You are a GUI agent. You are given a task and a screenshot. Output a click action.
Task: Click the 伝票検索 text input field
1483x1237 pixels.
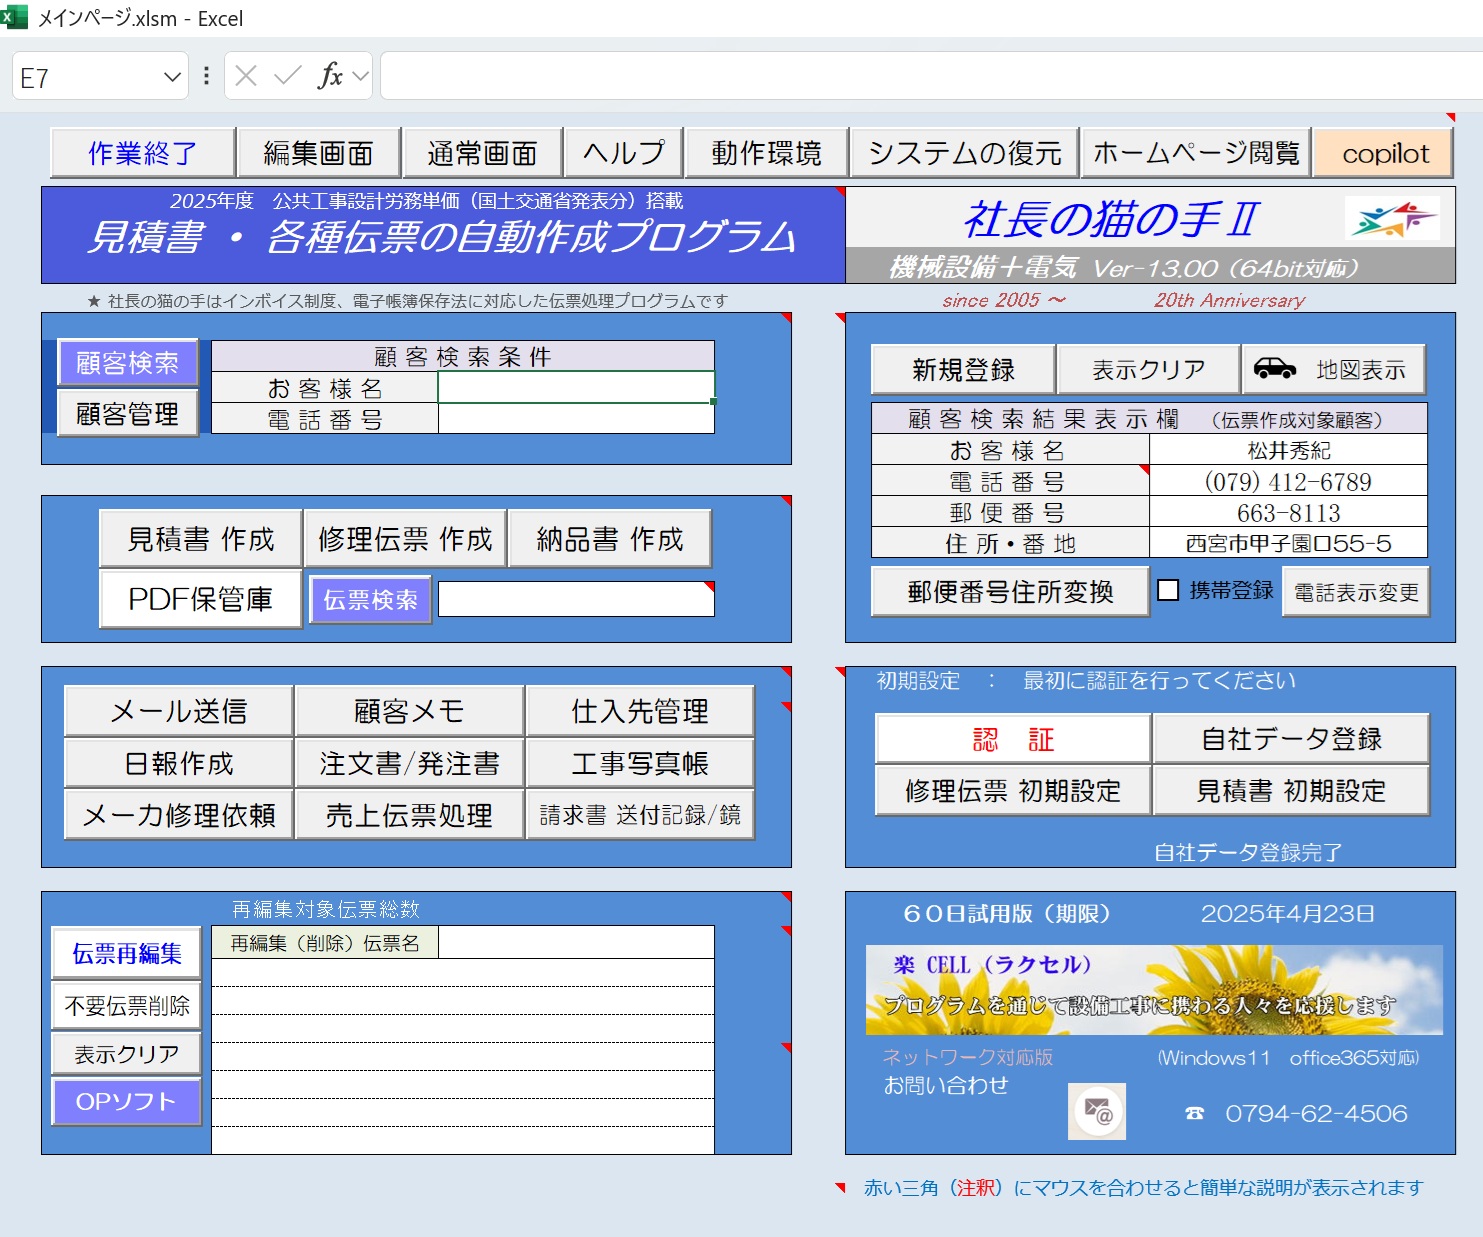point(576,599)
